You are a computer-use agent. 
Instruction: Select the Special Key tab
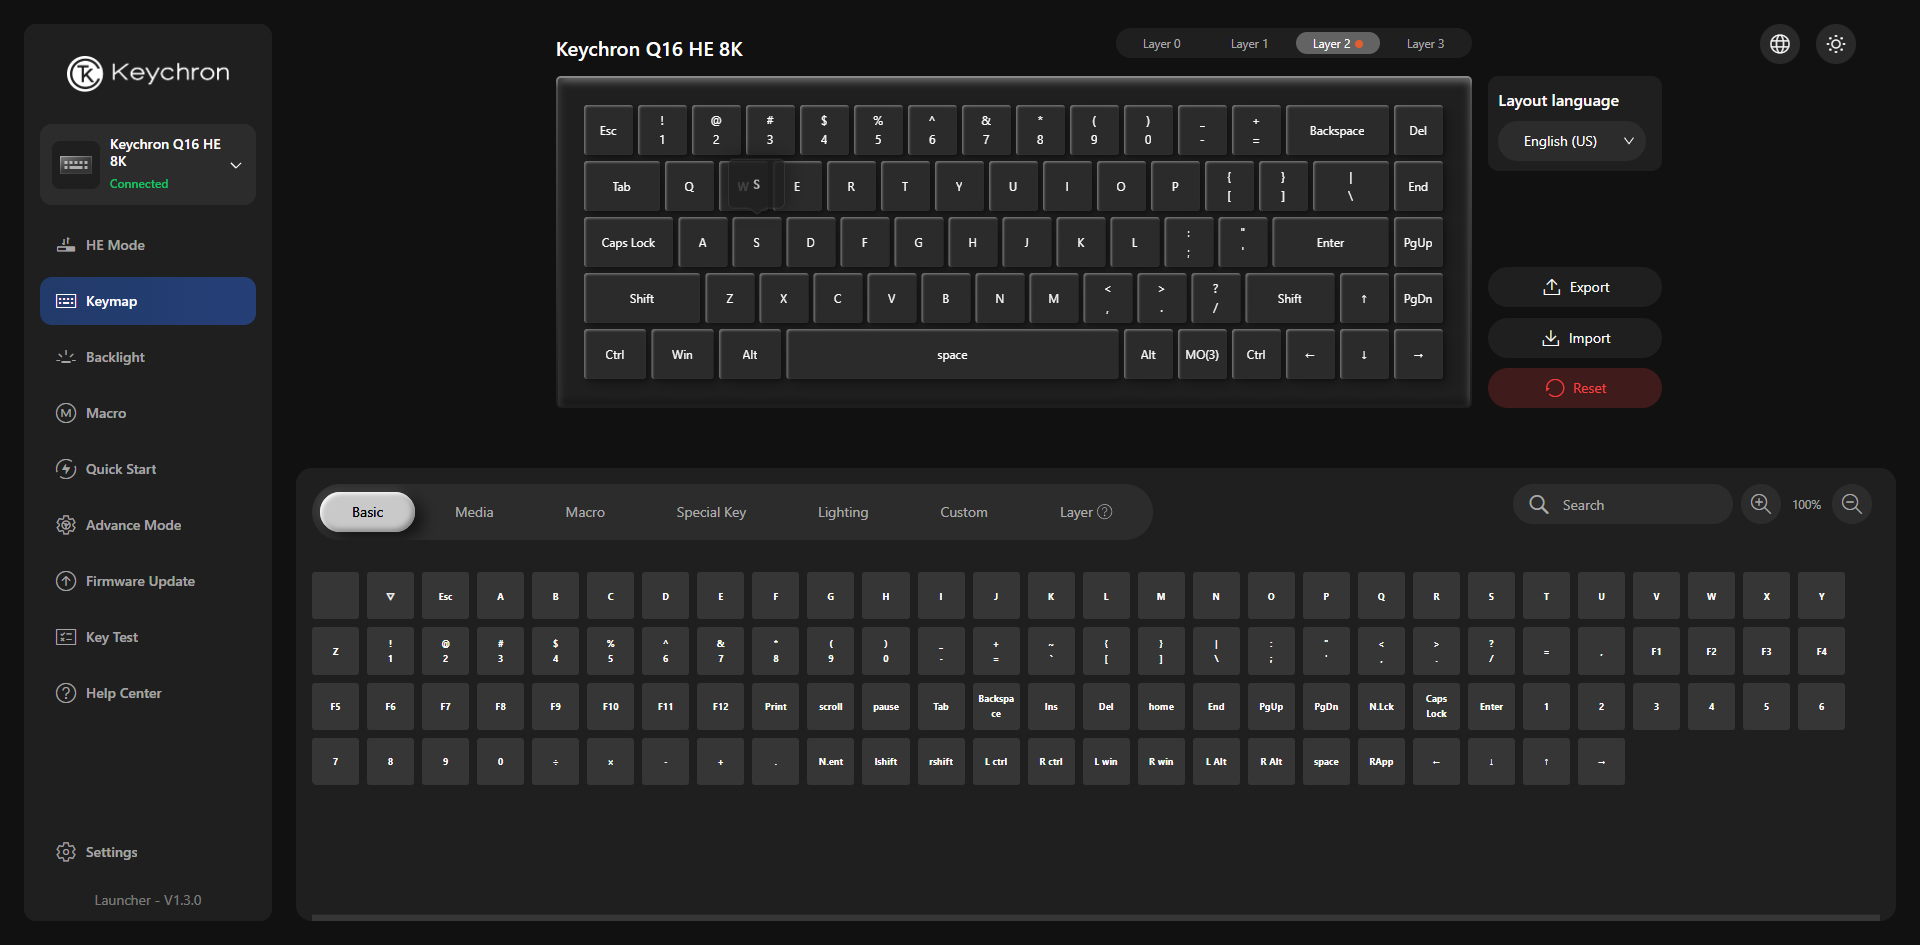pyautogui.click(x=711, y=512)
